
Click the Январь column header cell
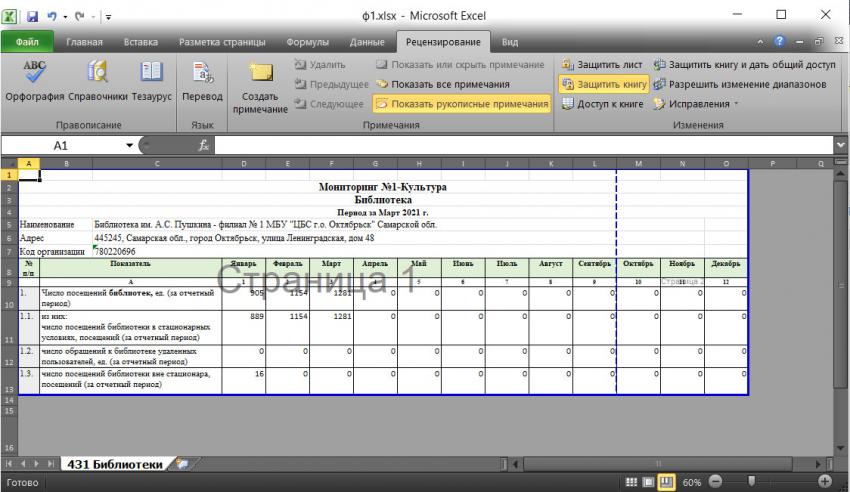[243, 268]
